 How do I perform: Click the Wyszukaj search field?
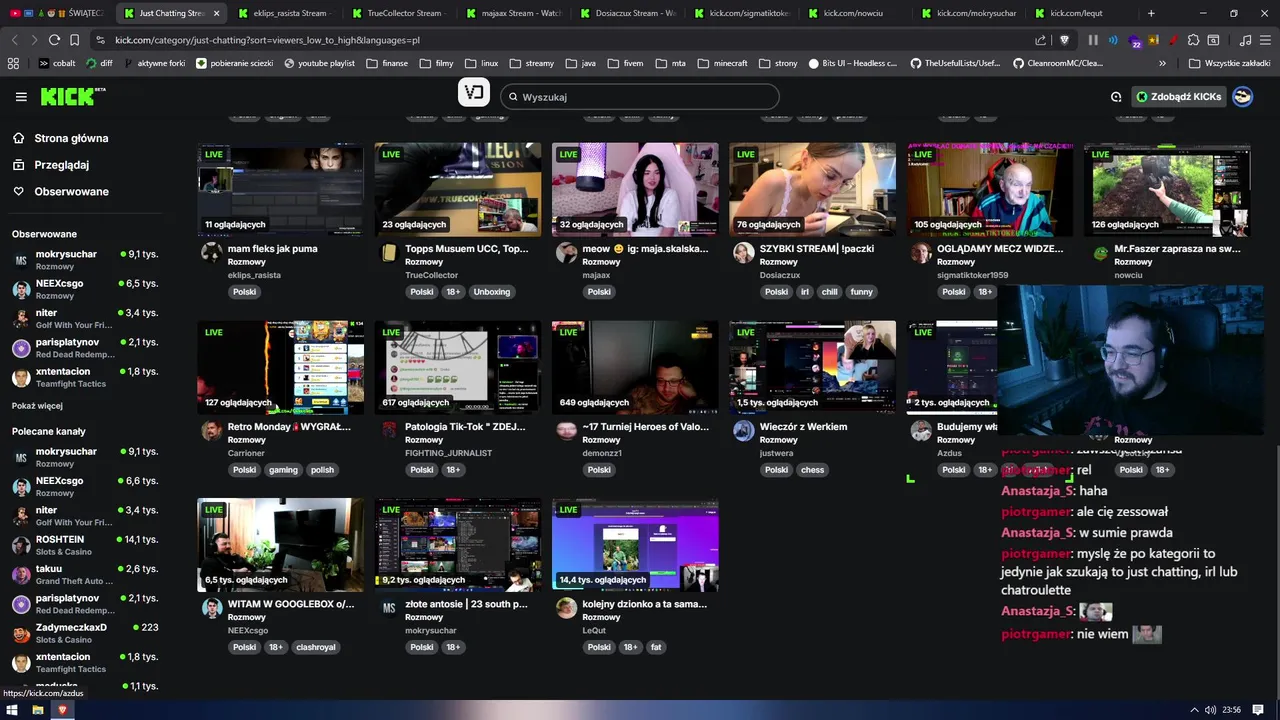pyautogui.click(x=640, y=97)
